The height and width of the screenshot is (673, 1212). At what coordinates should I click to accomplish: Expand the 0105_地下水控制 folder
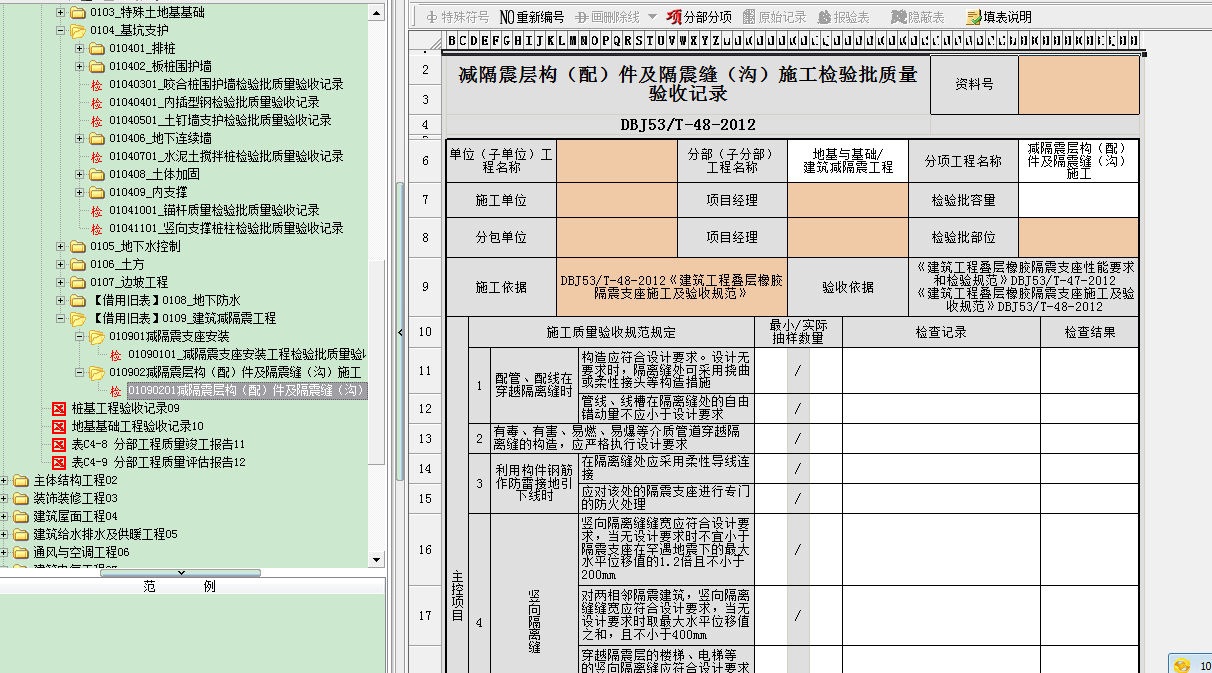[61, 246]
